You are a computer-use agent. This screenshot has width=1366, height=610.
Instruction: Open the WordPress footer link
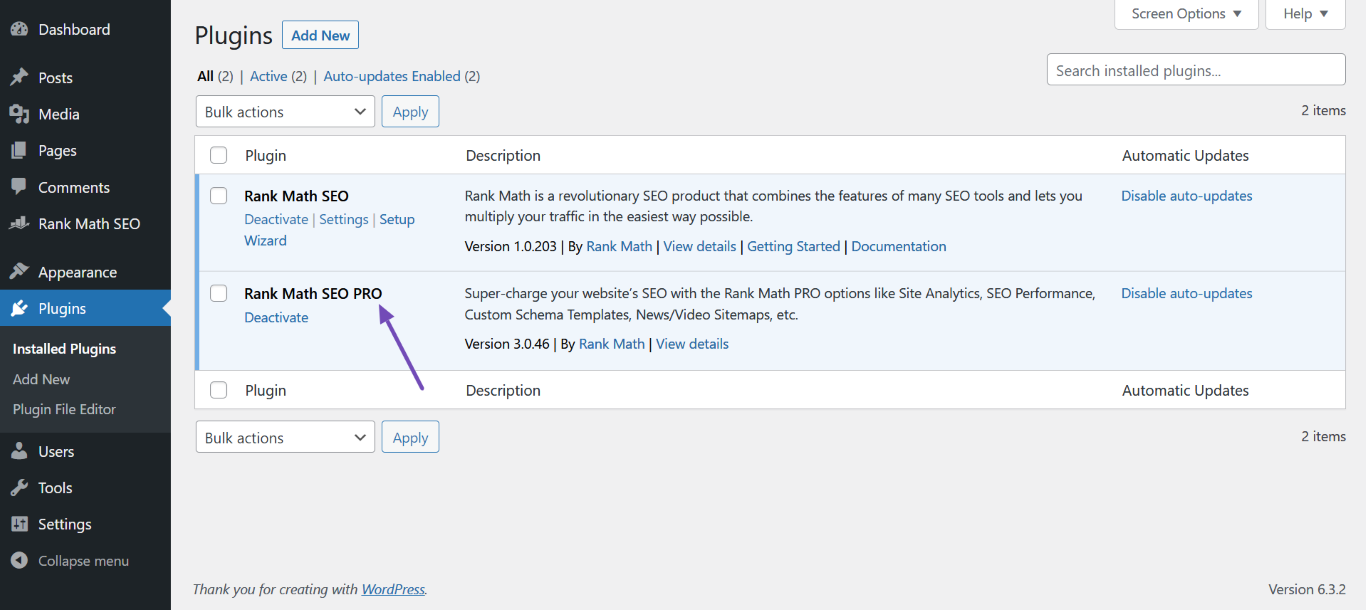point(393,589)
